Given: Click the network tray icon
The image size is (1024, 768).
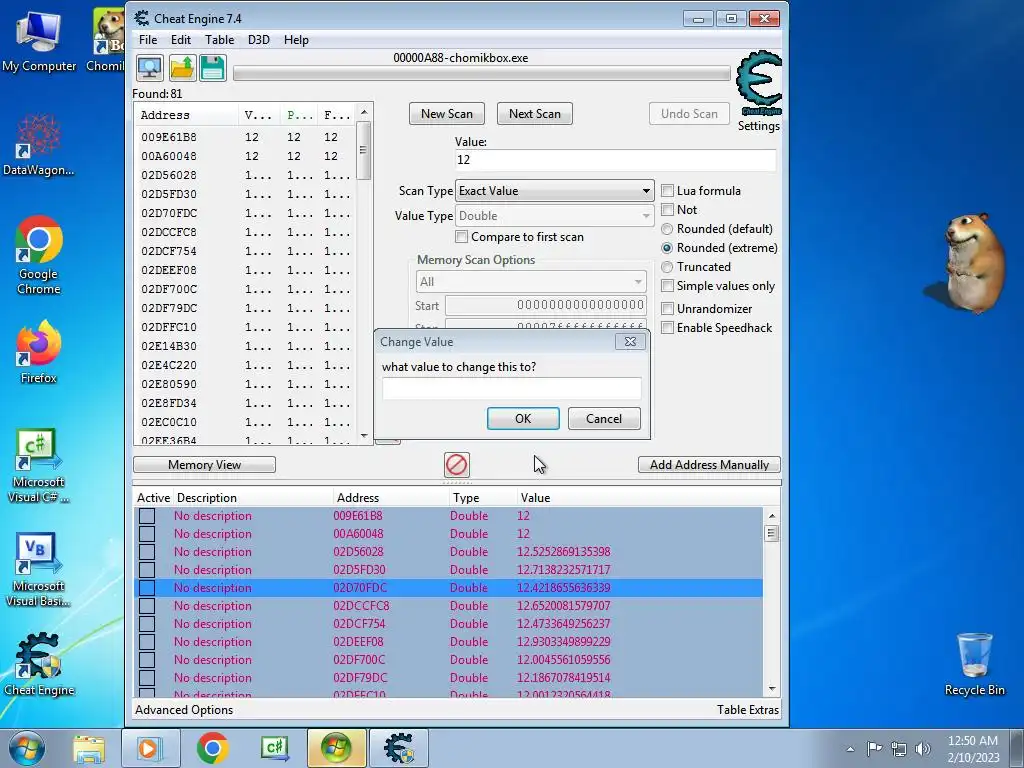Looking at the screenshot, I should (899, 749).
